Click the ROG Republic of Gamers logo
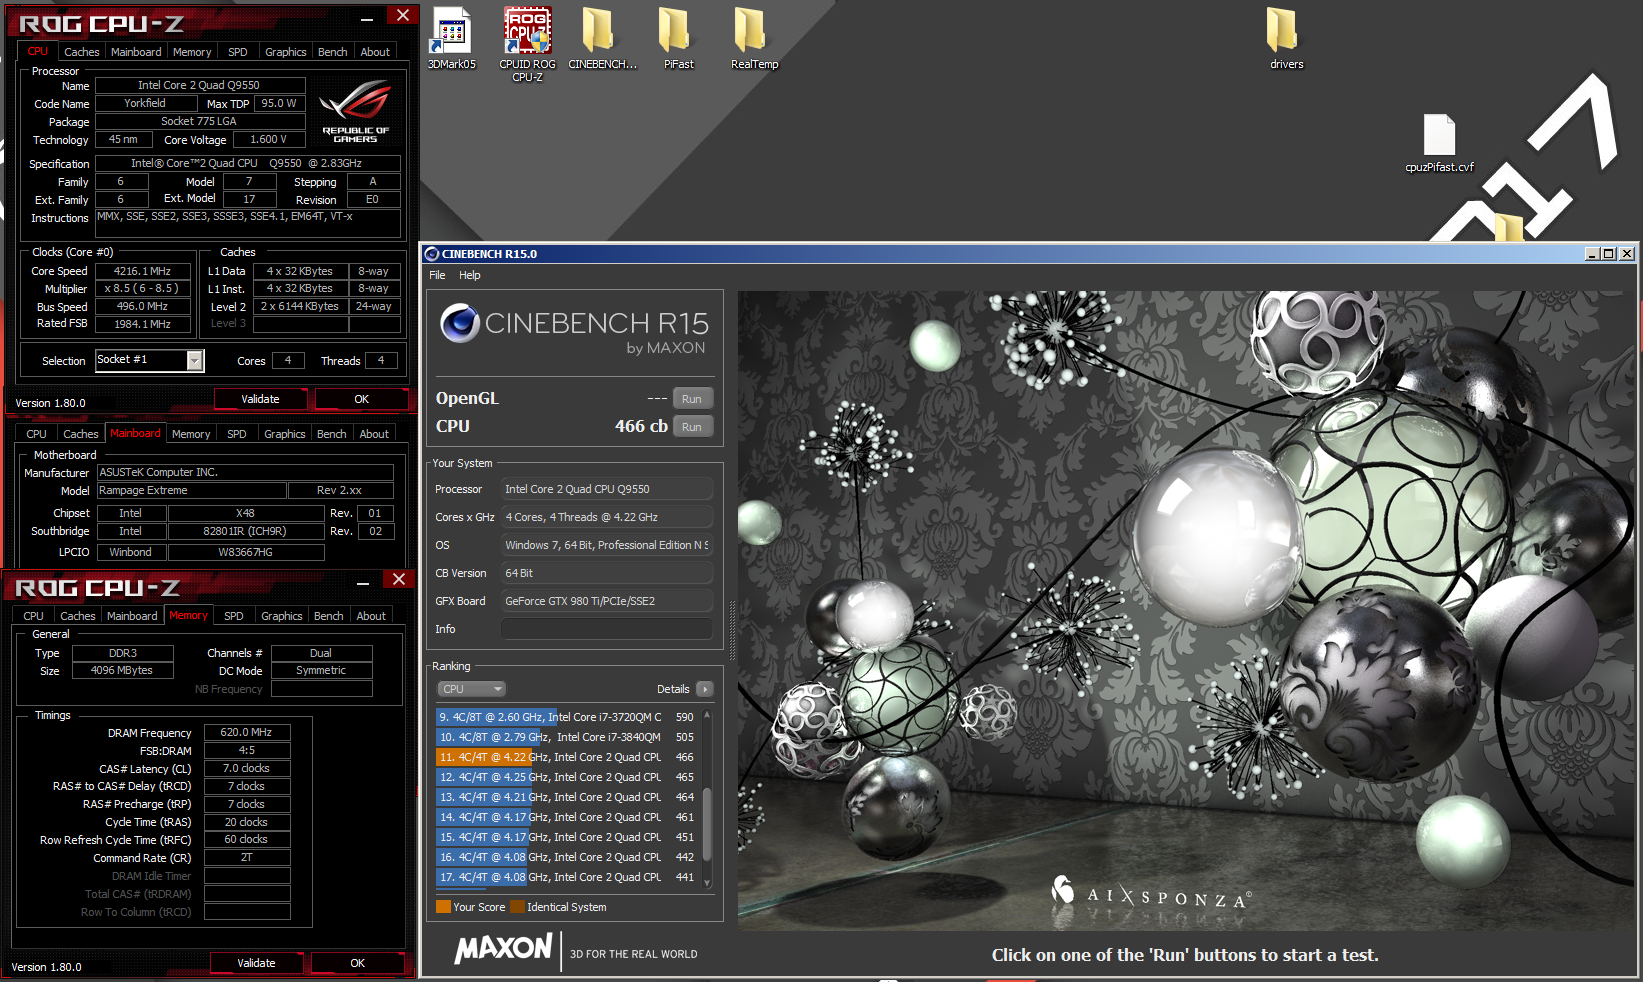This screenshot has height=982, width=1643. point(355,113)
